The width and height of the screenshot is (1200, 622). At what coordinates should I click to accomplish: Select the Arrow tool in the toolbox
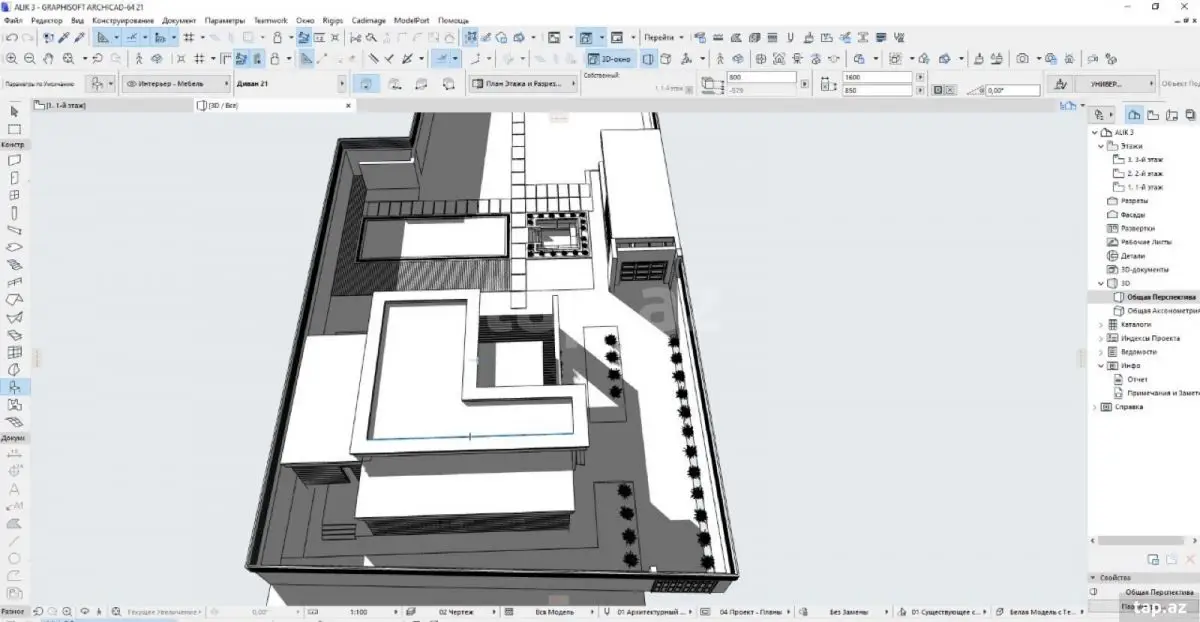click(14, 113)
